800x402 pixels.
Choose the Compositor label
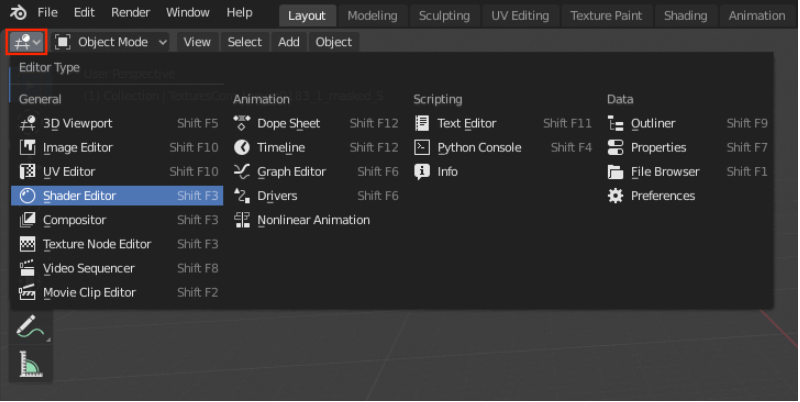tap(74, 220)
